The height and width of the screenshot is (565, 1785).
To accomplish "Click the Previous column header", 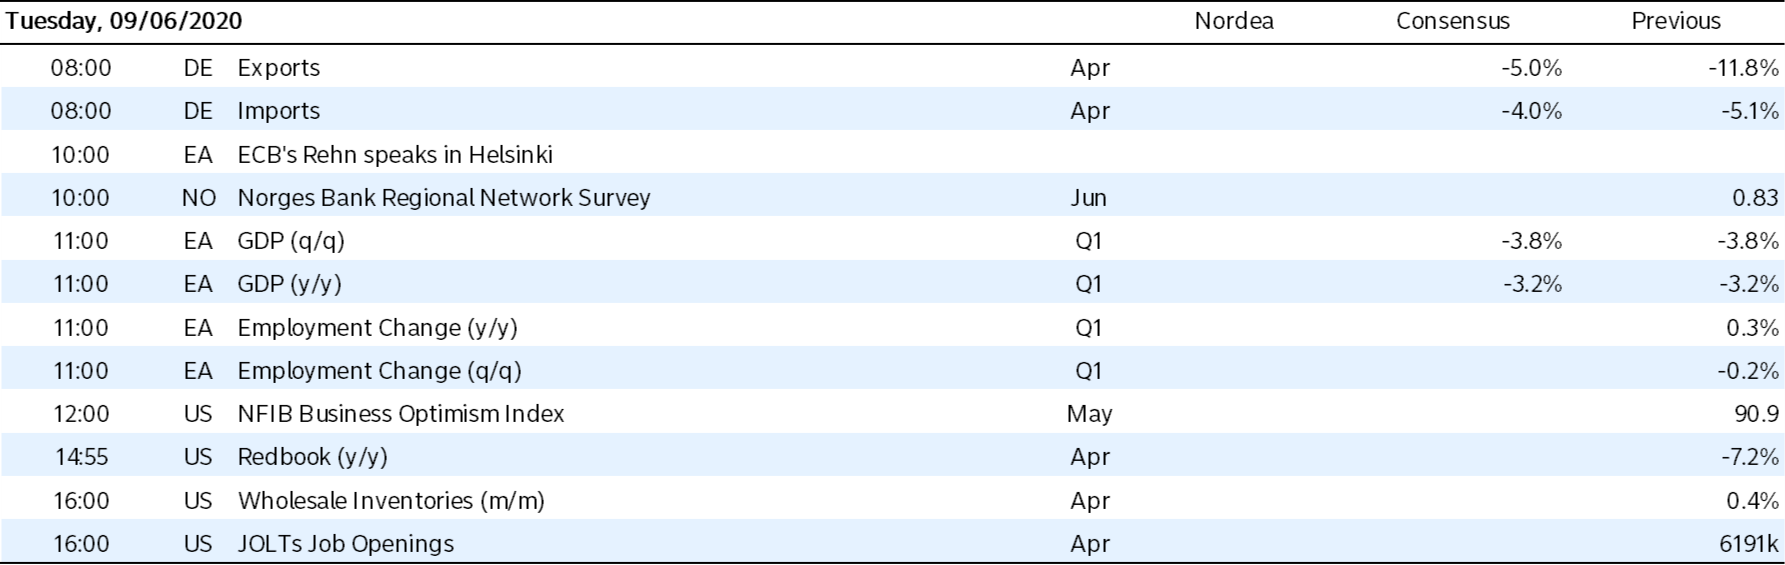I will 1675,21.
